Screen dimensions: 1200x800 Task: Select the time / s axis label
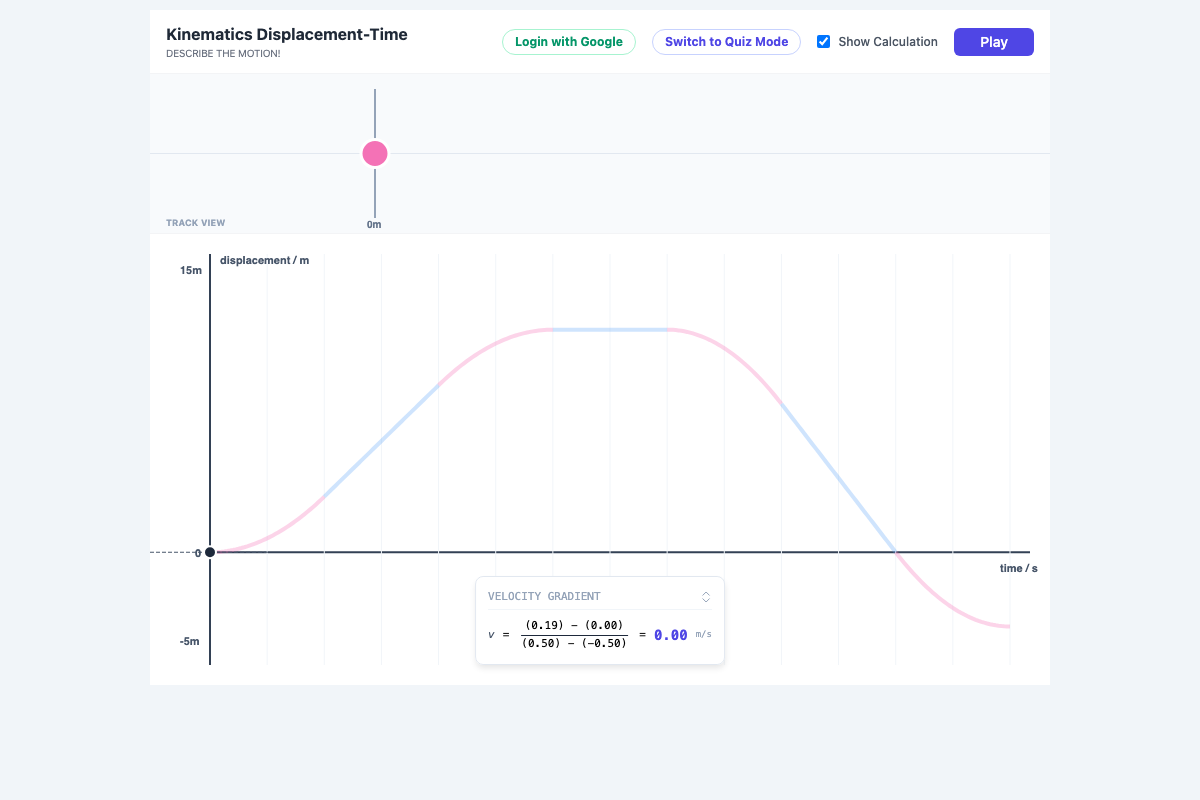[x=1018, y=567]
